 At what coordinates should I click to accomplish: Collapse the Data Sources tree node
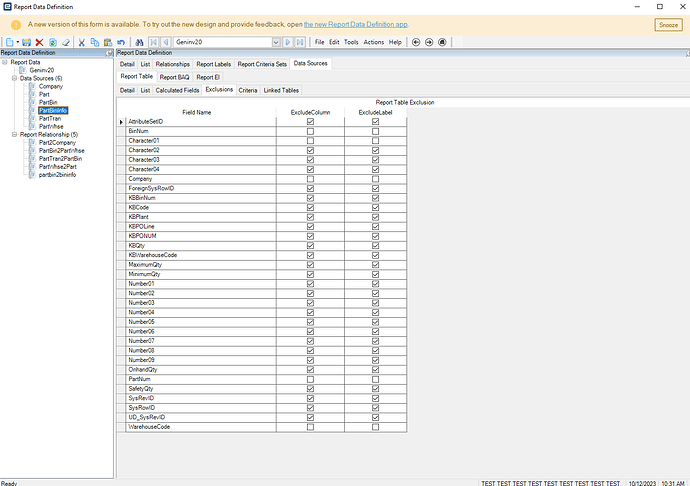(x=15, y=78)
